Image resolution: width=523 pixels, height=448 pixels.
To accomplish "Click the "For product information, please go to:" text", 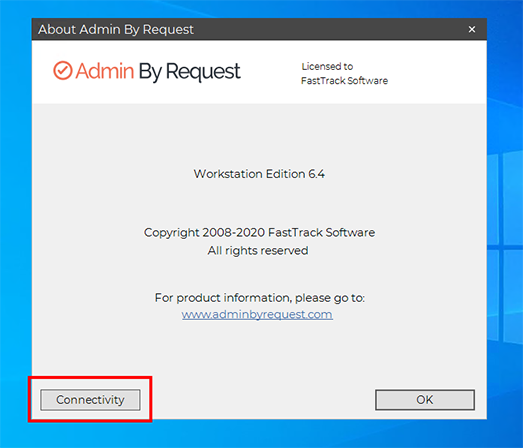I will click(259, 298).
